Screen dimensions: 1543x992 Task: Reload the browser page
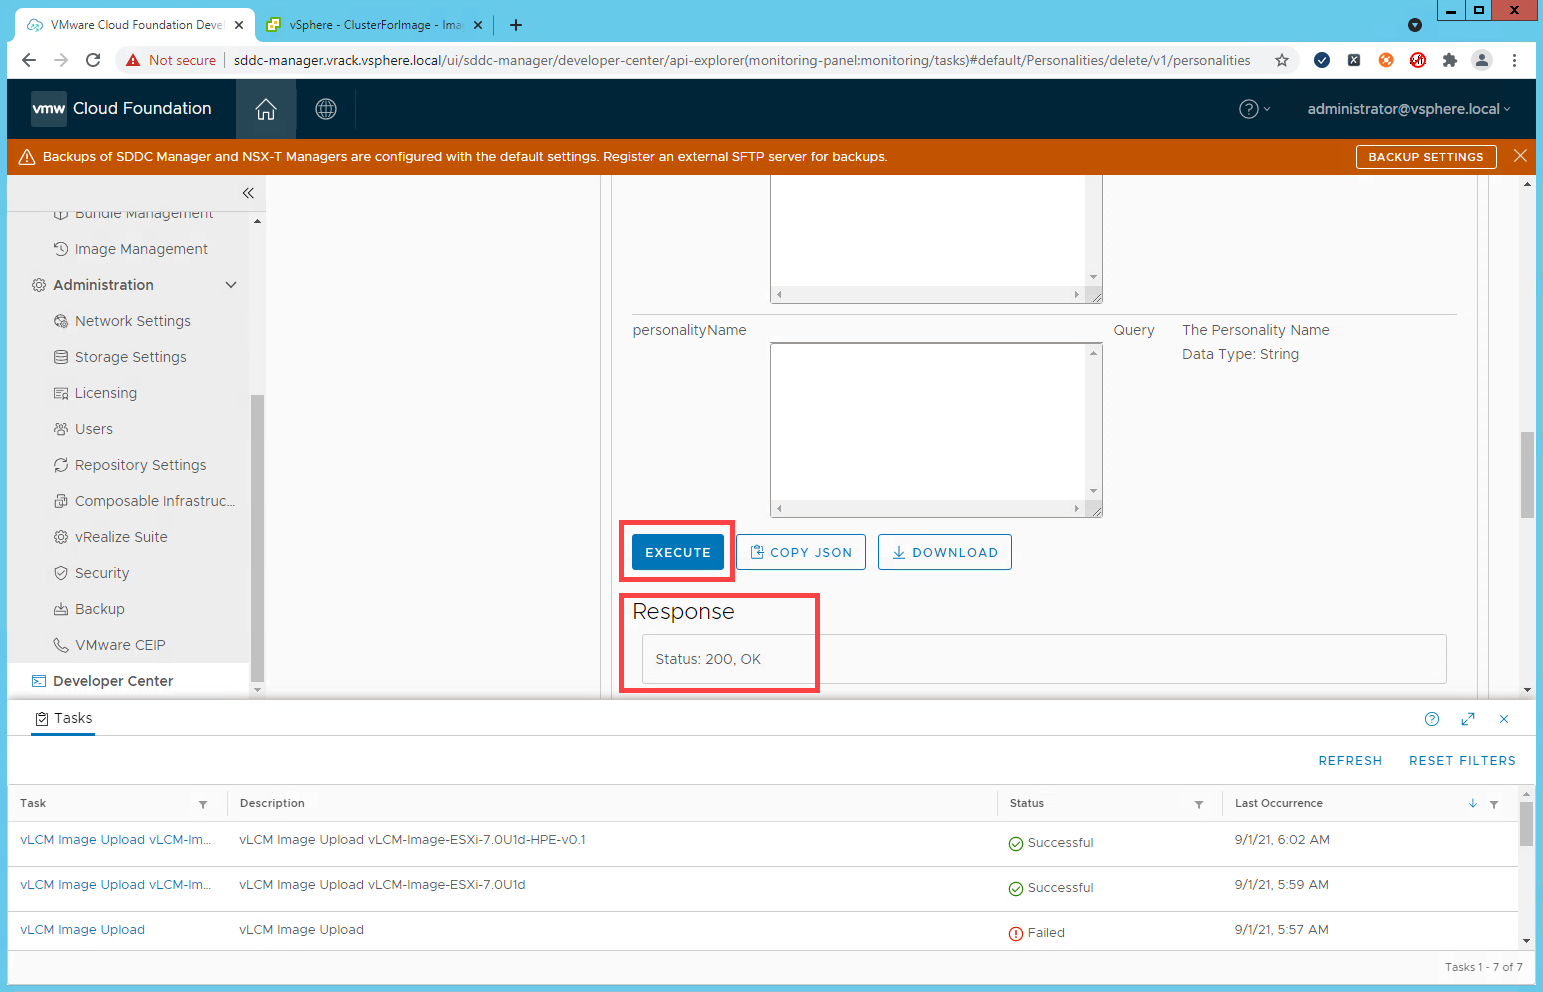pyautogui.click(x=93, y=60)
